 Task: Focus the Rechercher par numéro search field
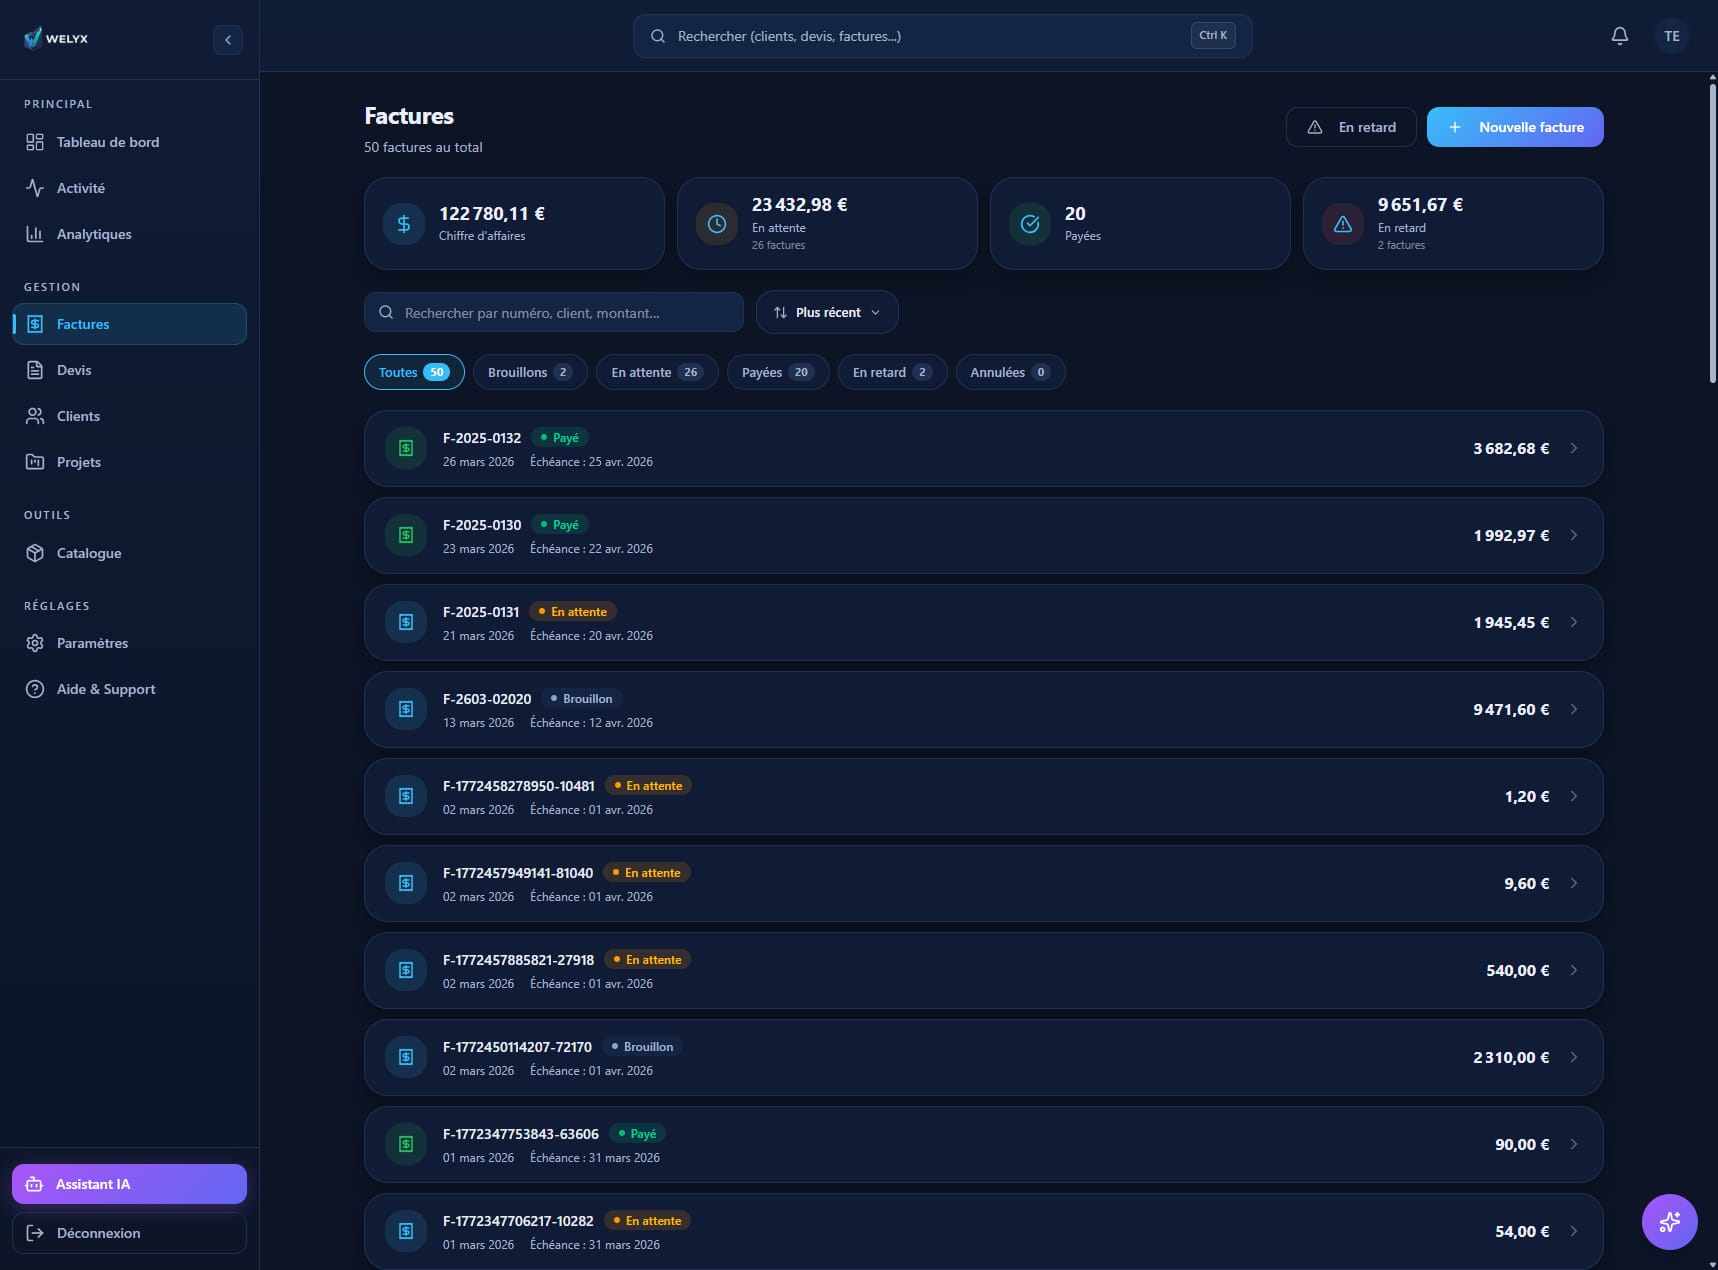[x=554, y=313]
